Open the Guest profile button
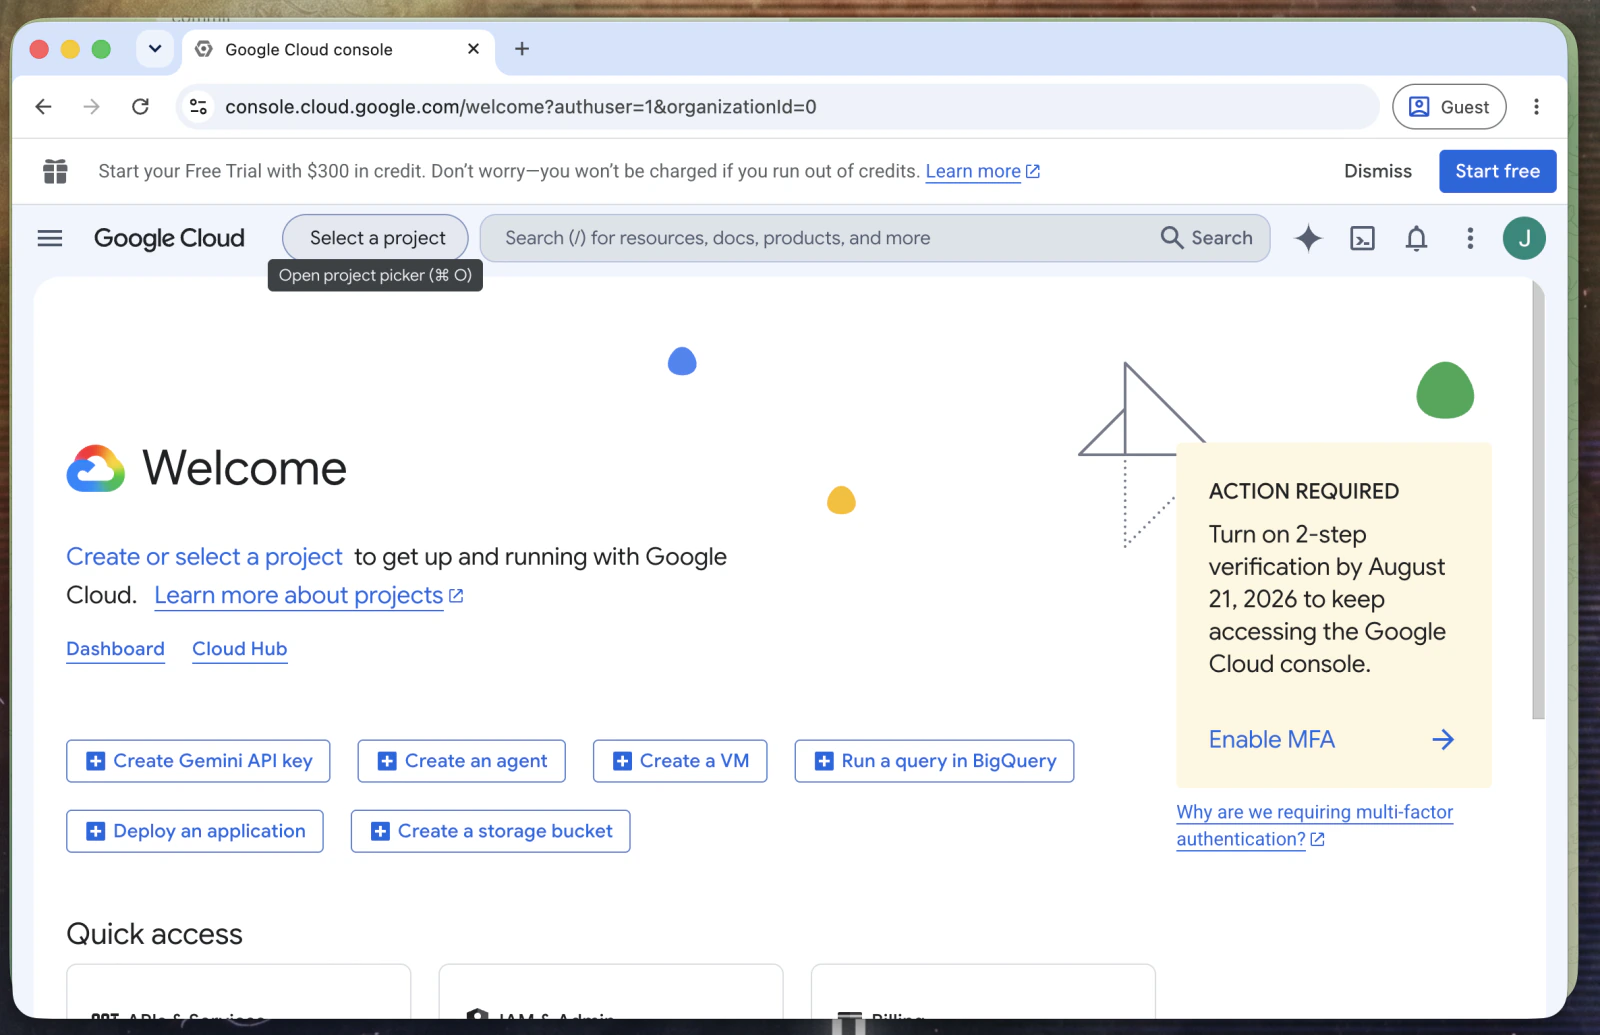Viewport: 1600px width, 1035px height. 1449,107
